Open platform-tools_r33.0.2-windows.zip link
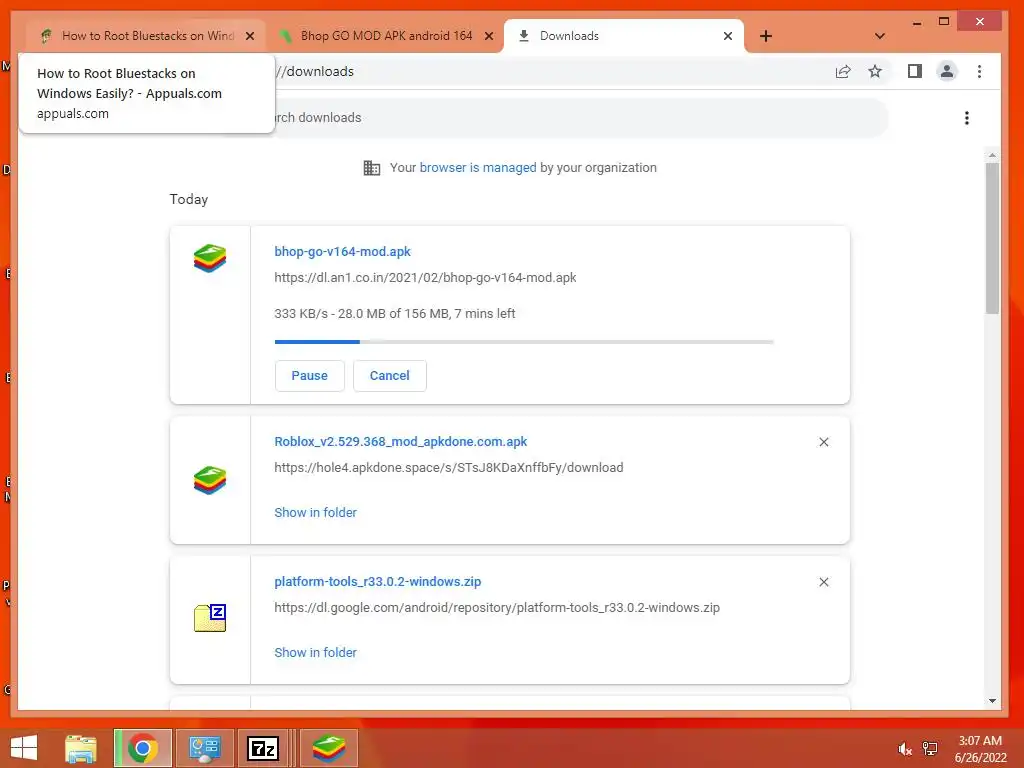The height and width of the screenshot is (768, 1024). click(x=377, y=581)
